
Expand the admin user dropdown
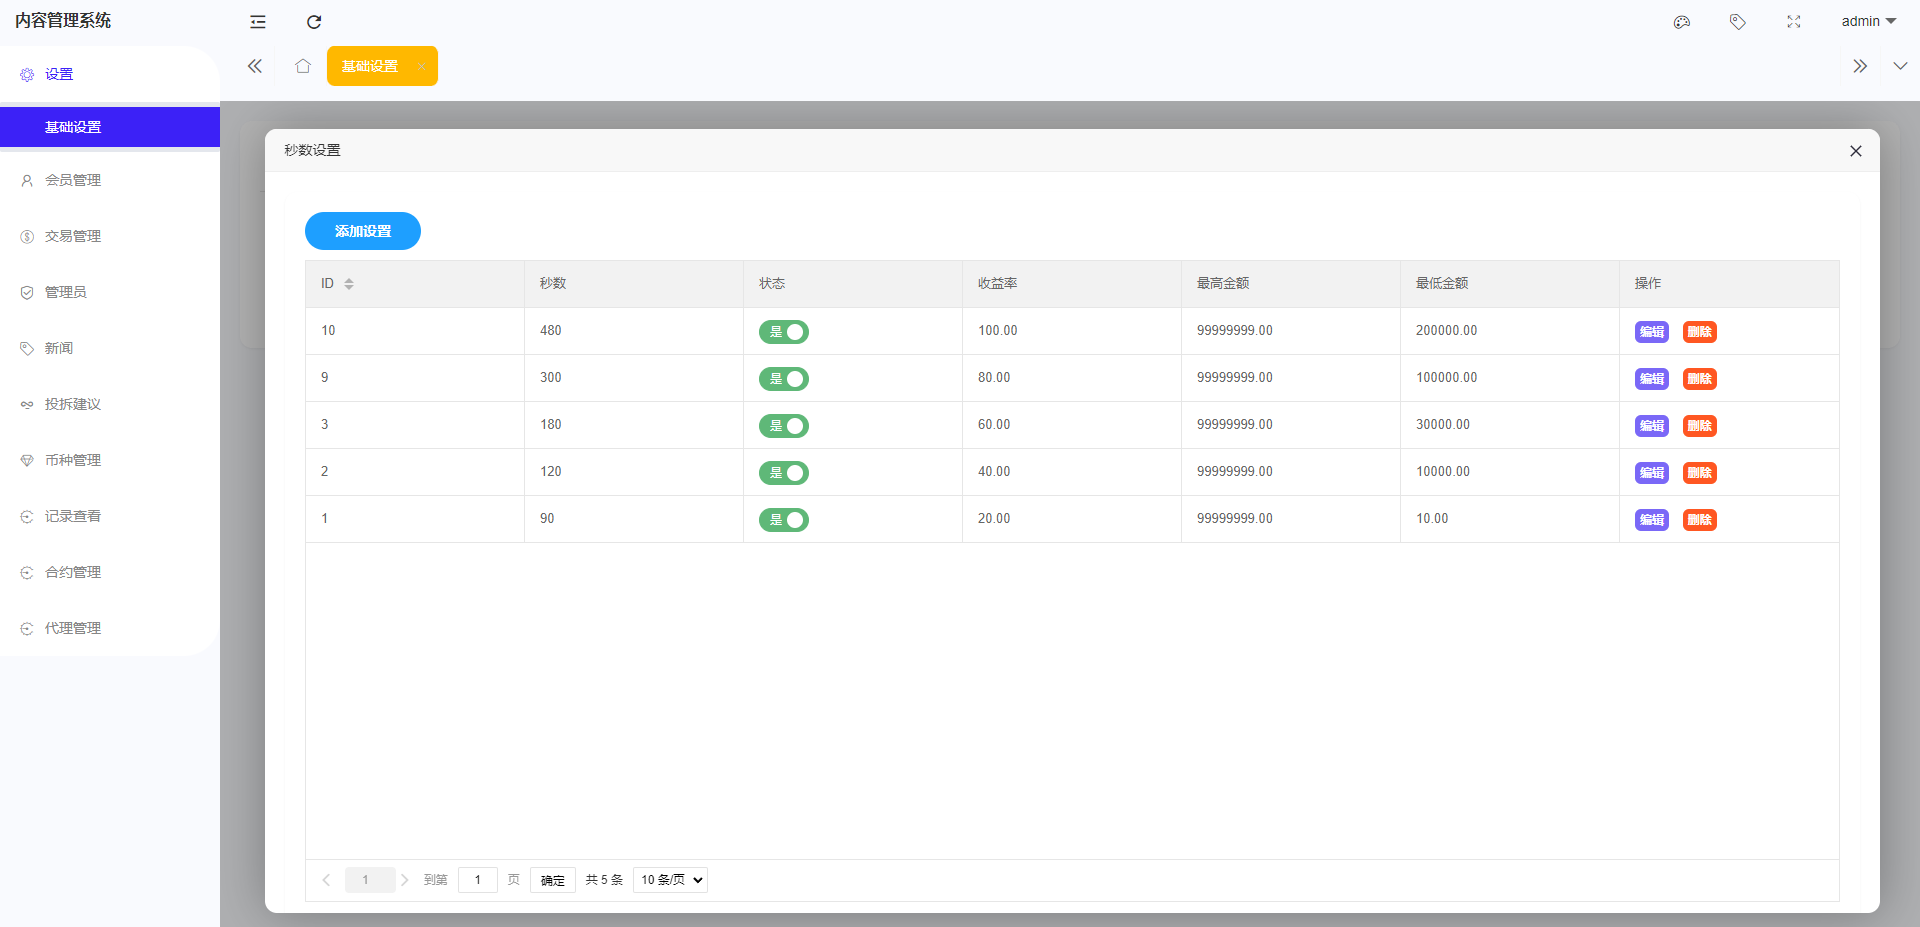[1868, 22]
